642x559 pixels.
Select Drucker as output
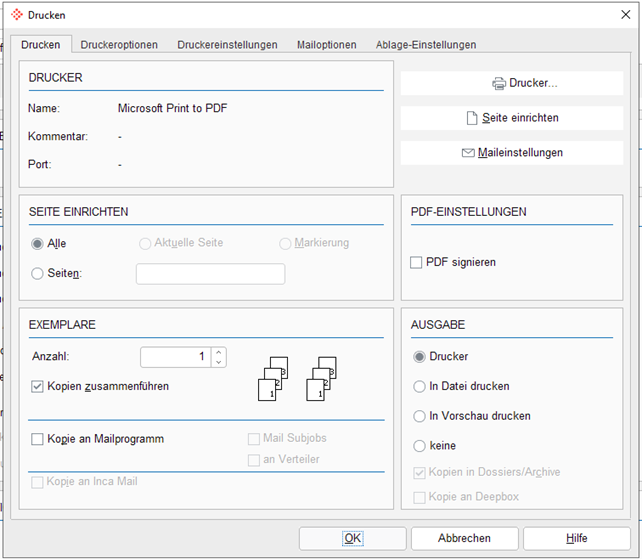419,357
